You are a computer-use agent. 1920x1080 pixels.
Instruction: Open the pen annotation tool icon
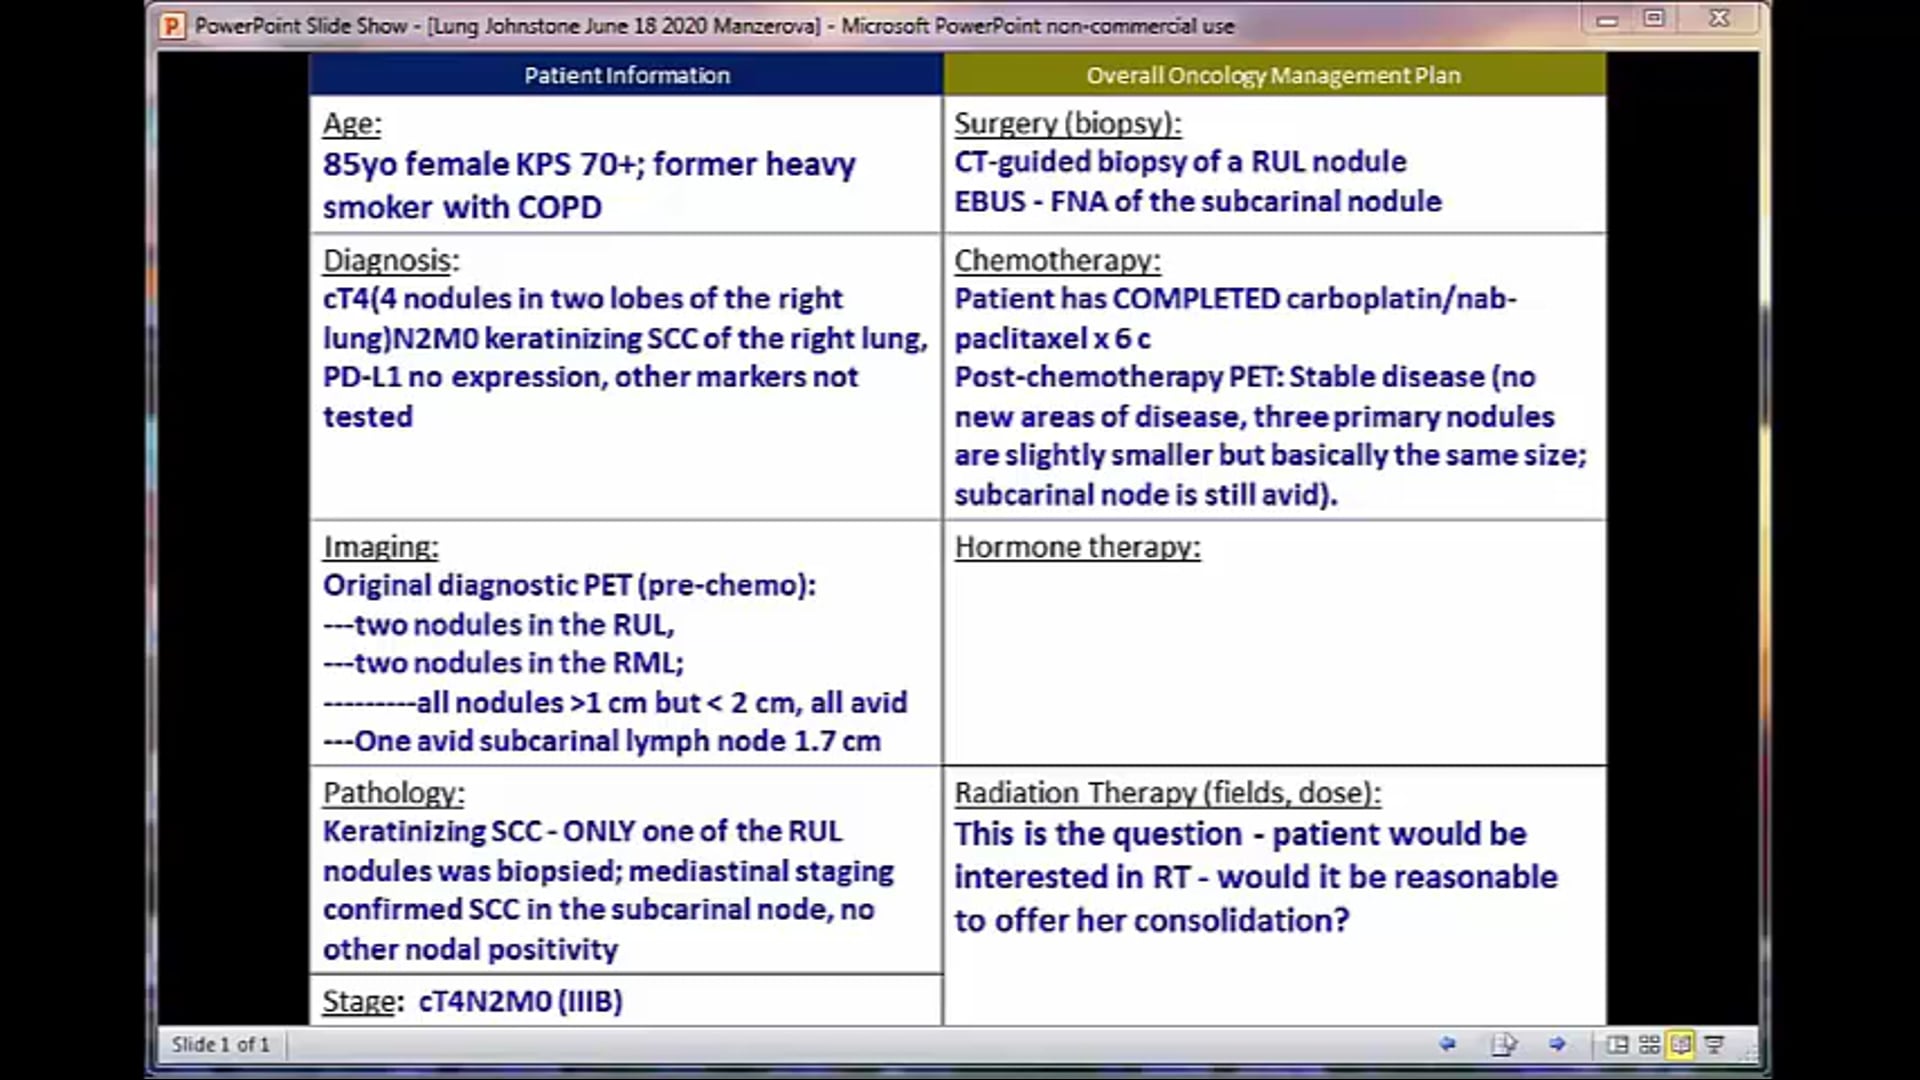point(1502,1043)
